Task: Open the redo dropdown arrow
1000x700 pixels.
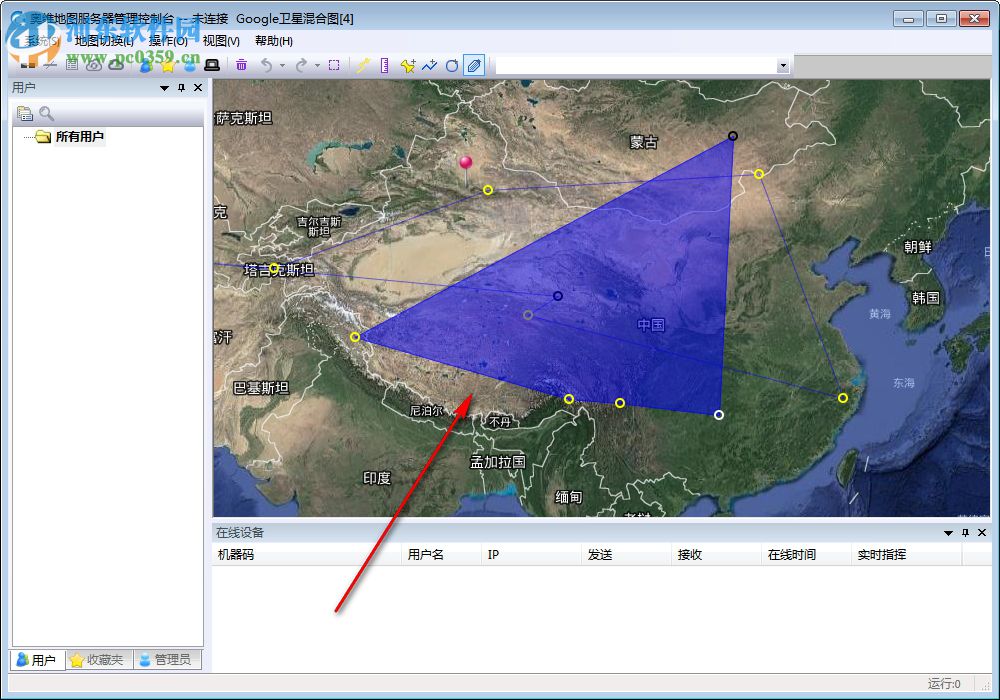Action: coord(317,65)
